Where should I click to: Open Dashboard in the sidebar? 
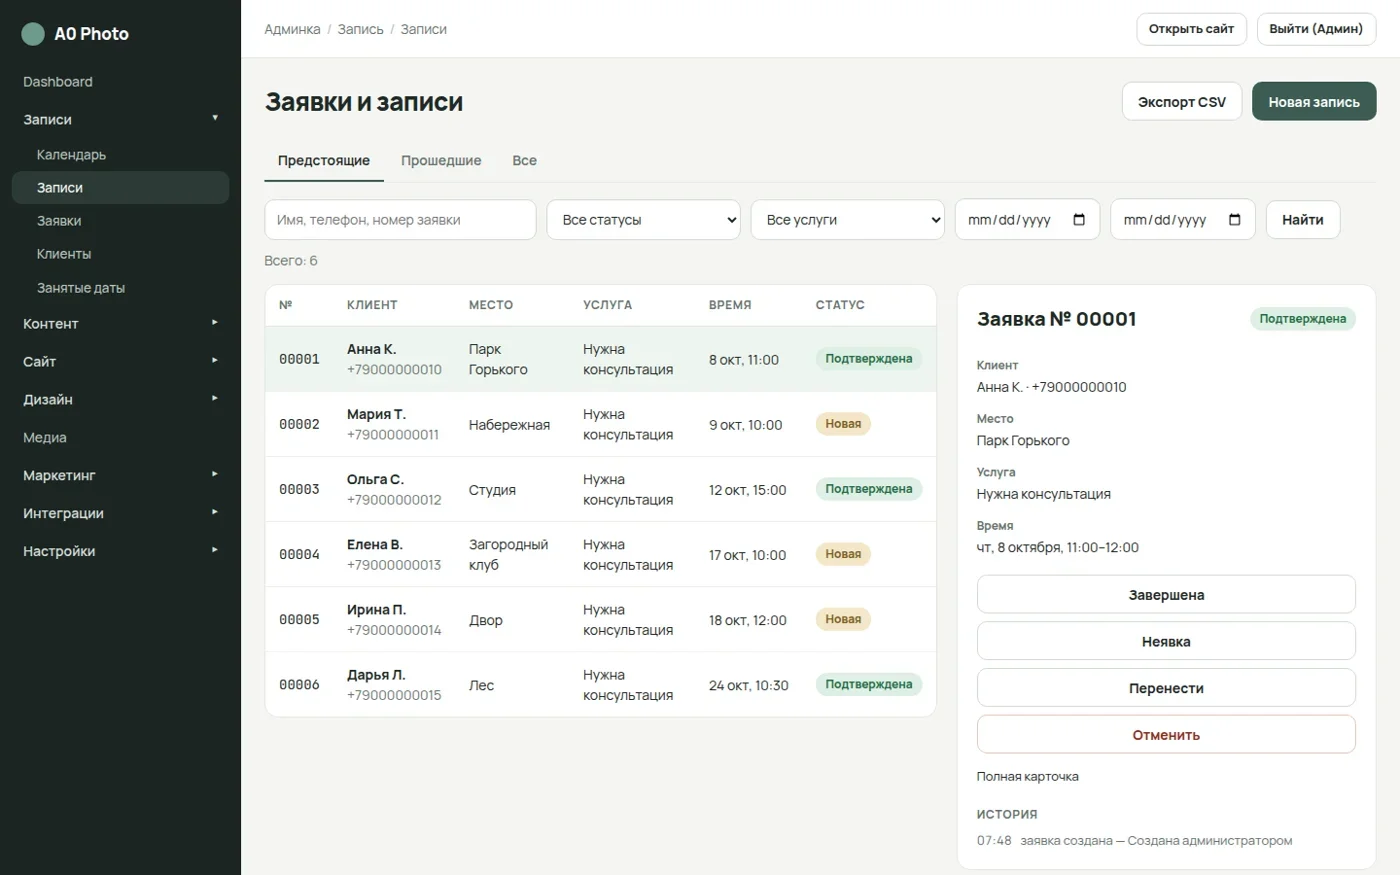[x=120, y=82]
